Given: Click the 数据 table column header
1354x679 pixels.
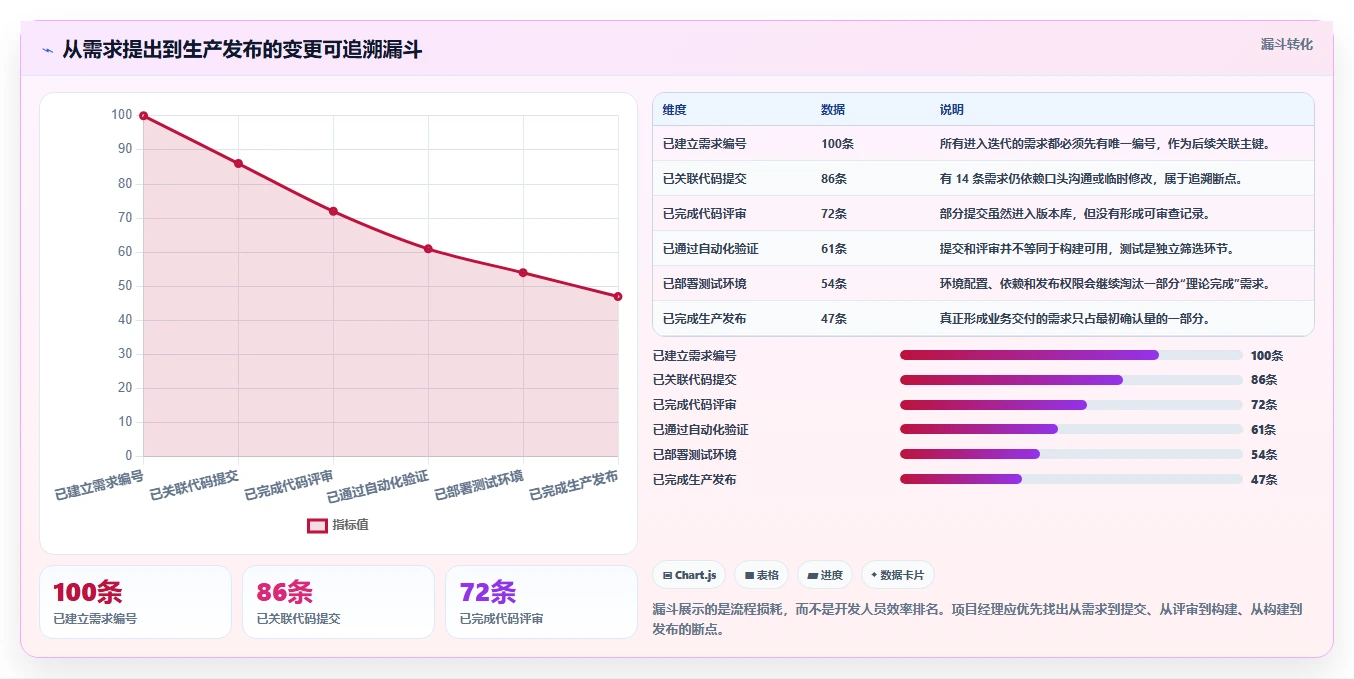Looking at the screenshot, I should pos(833,110).
